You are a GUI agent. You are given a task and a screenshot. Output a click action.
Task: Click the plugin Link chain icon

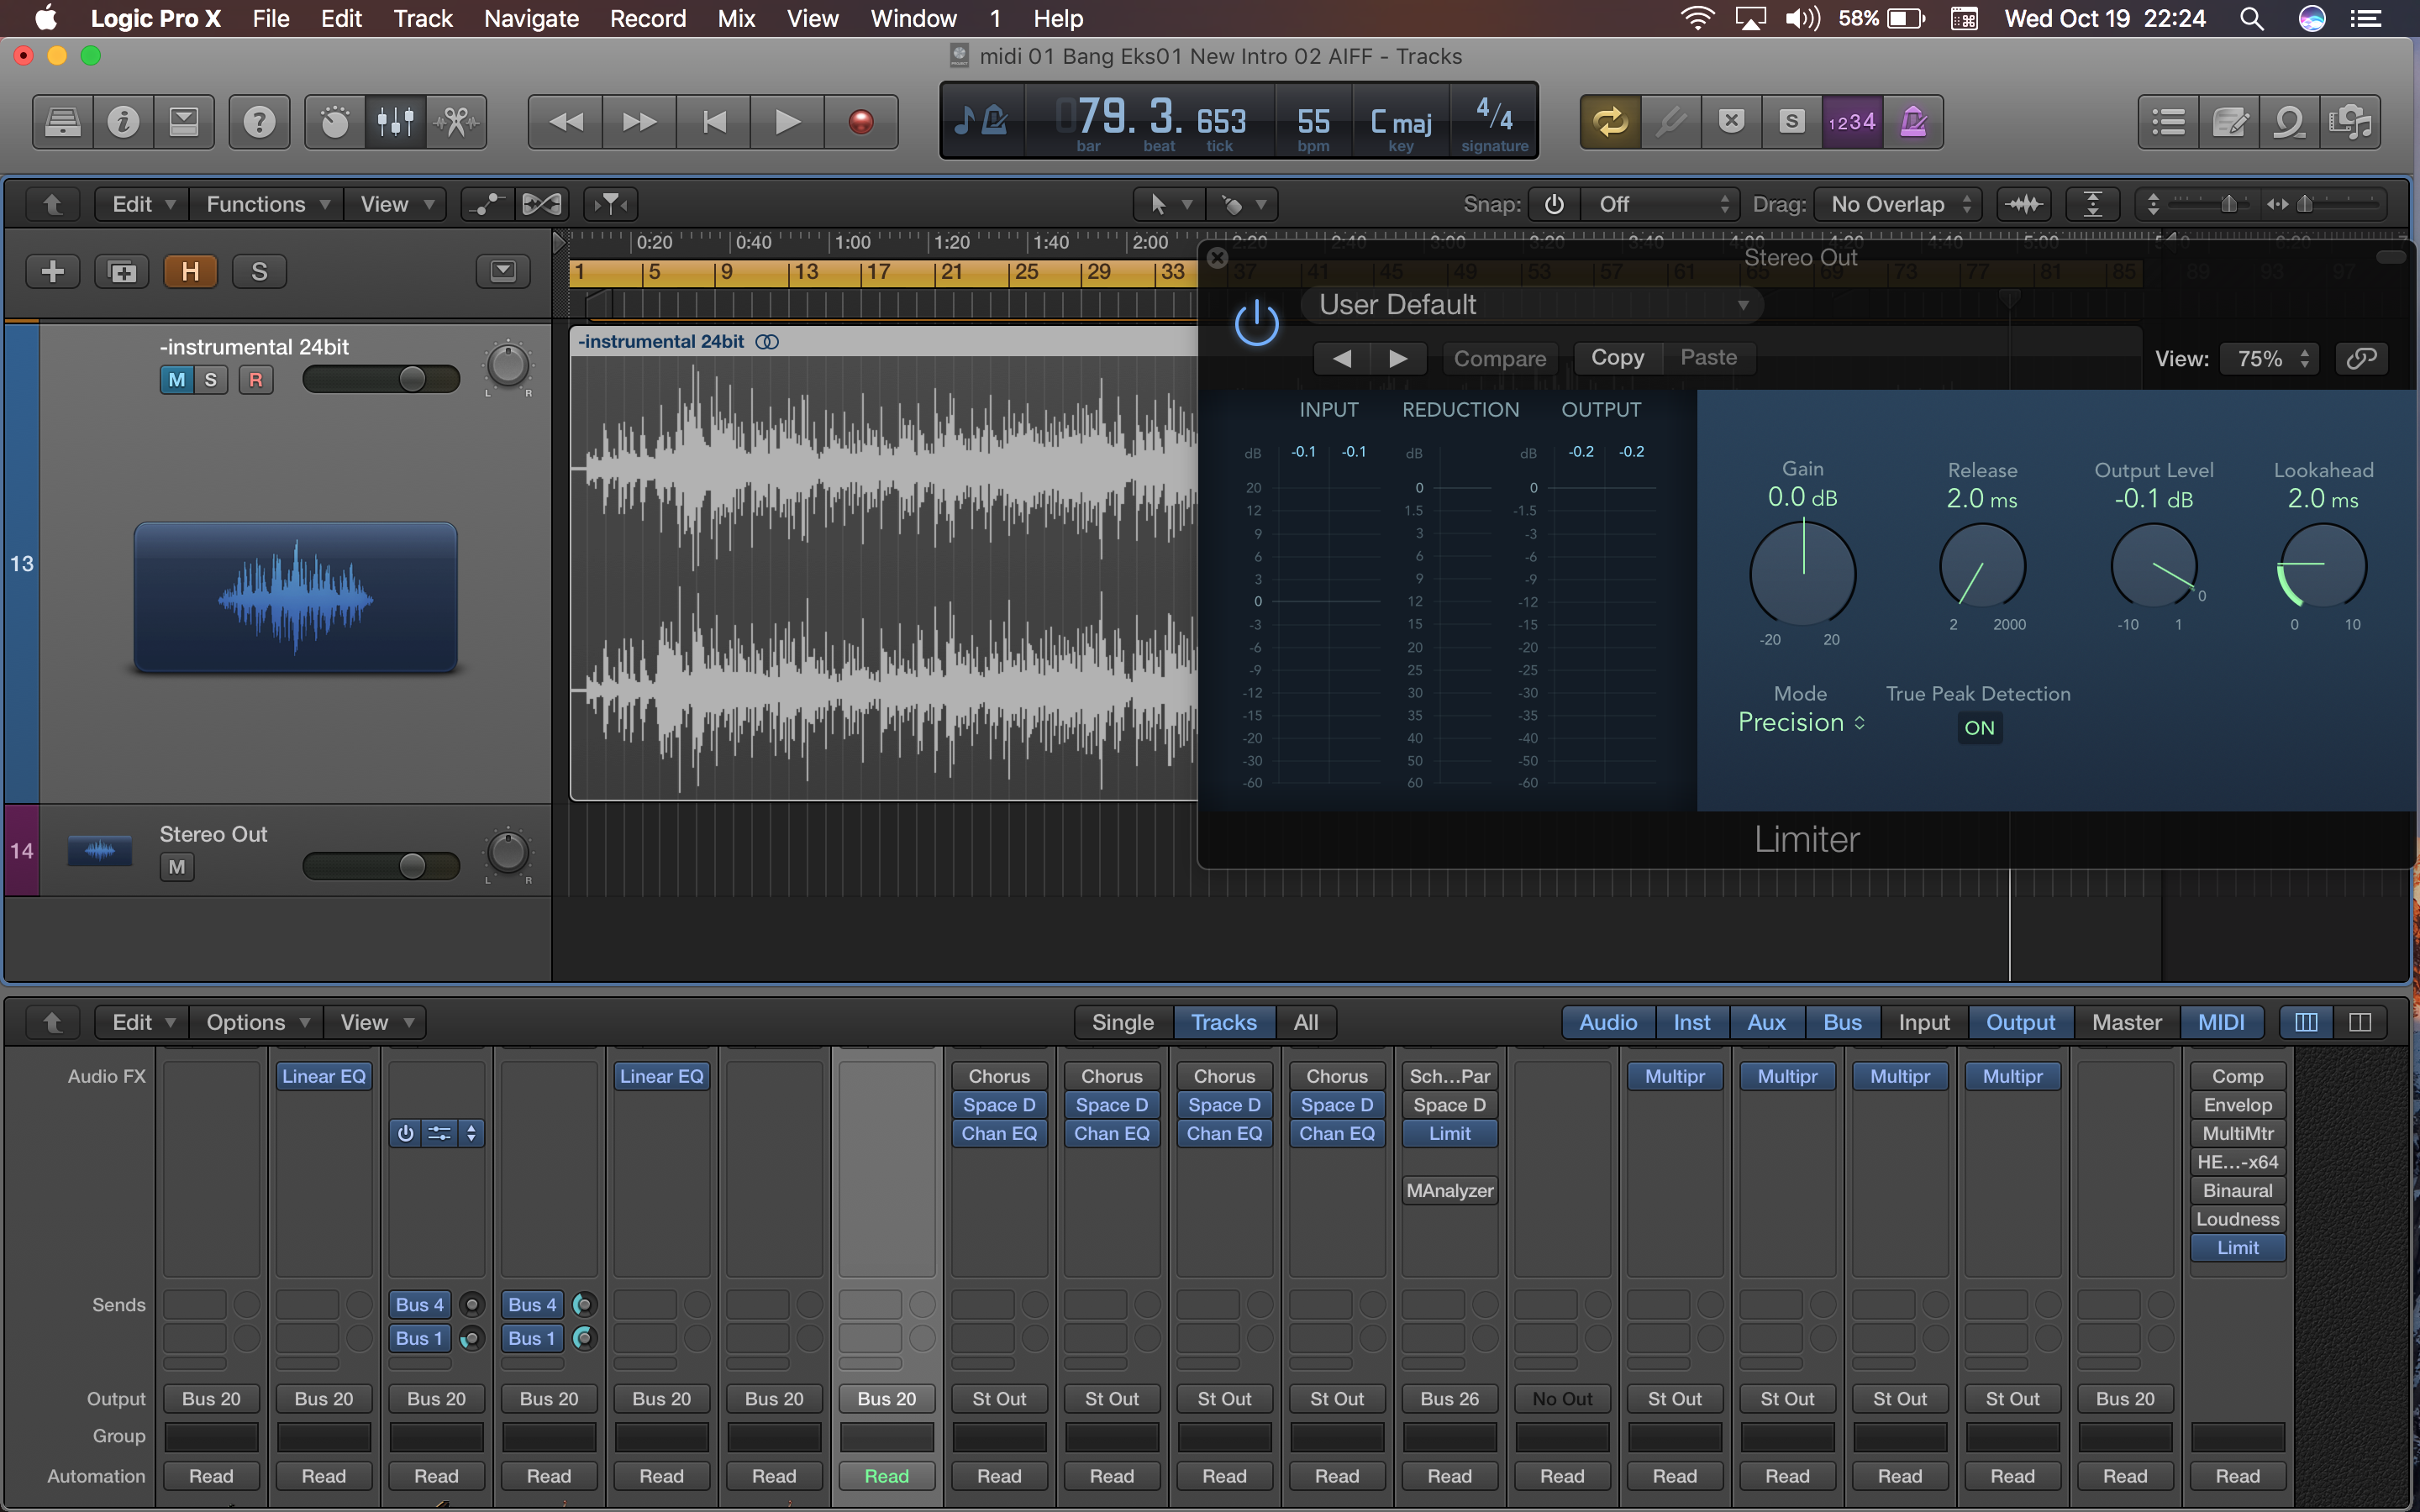(x=2361, y=358)
